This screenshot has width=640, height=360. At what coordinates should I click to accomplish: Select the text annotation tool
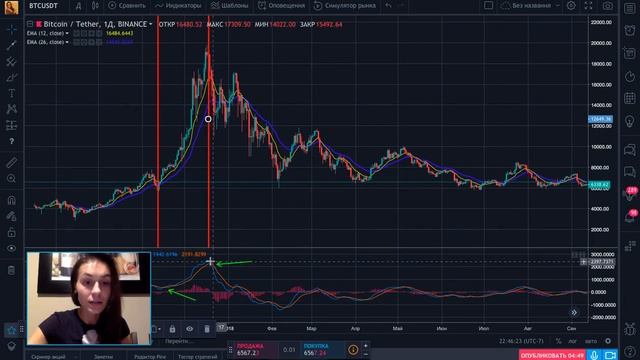11,93
